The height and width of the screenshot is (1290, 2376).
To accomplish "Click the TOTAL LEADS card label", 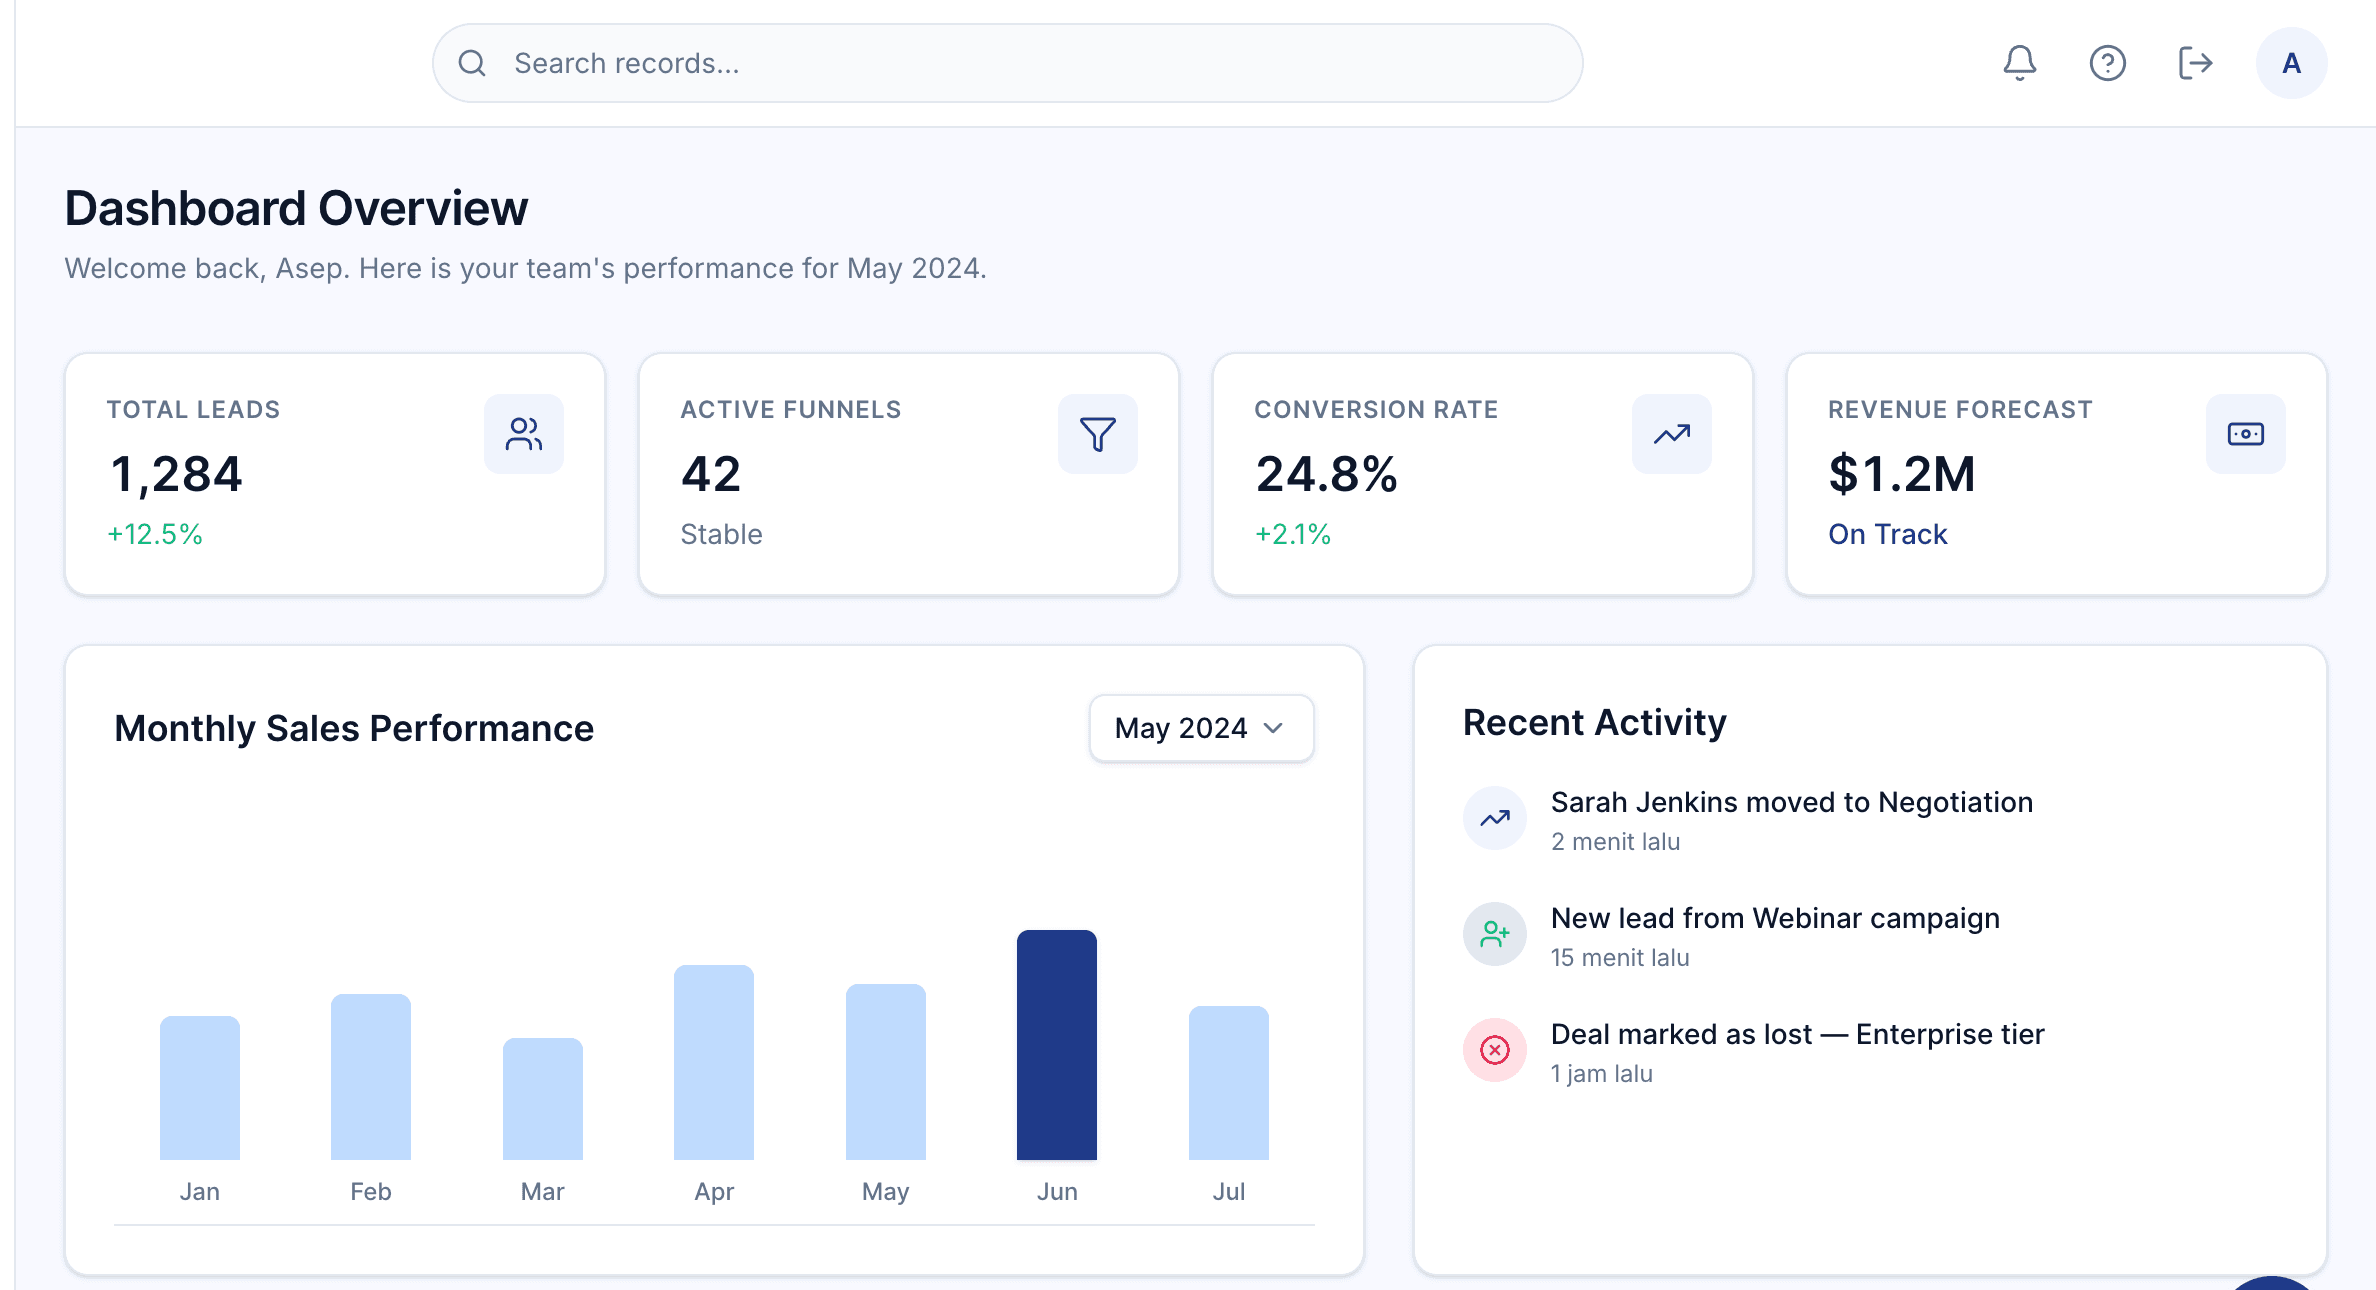I will [x=193, y=410].
